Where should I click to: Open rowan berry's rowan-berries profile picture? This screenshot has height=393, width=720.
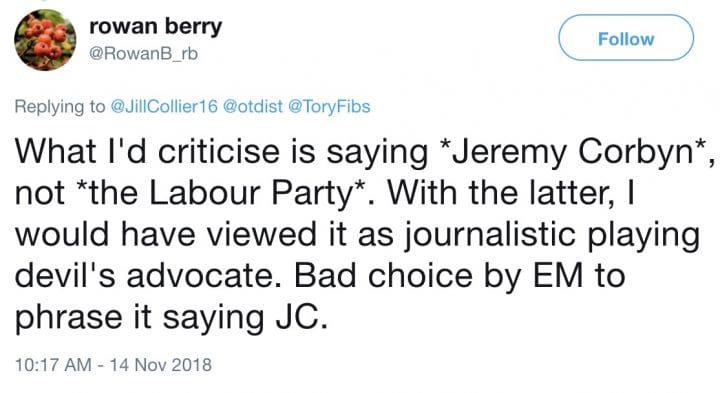click(x=45, y=39)
